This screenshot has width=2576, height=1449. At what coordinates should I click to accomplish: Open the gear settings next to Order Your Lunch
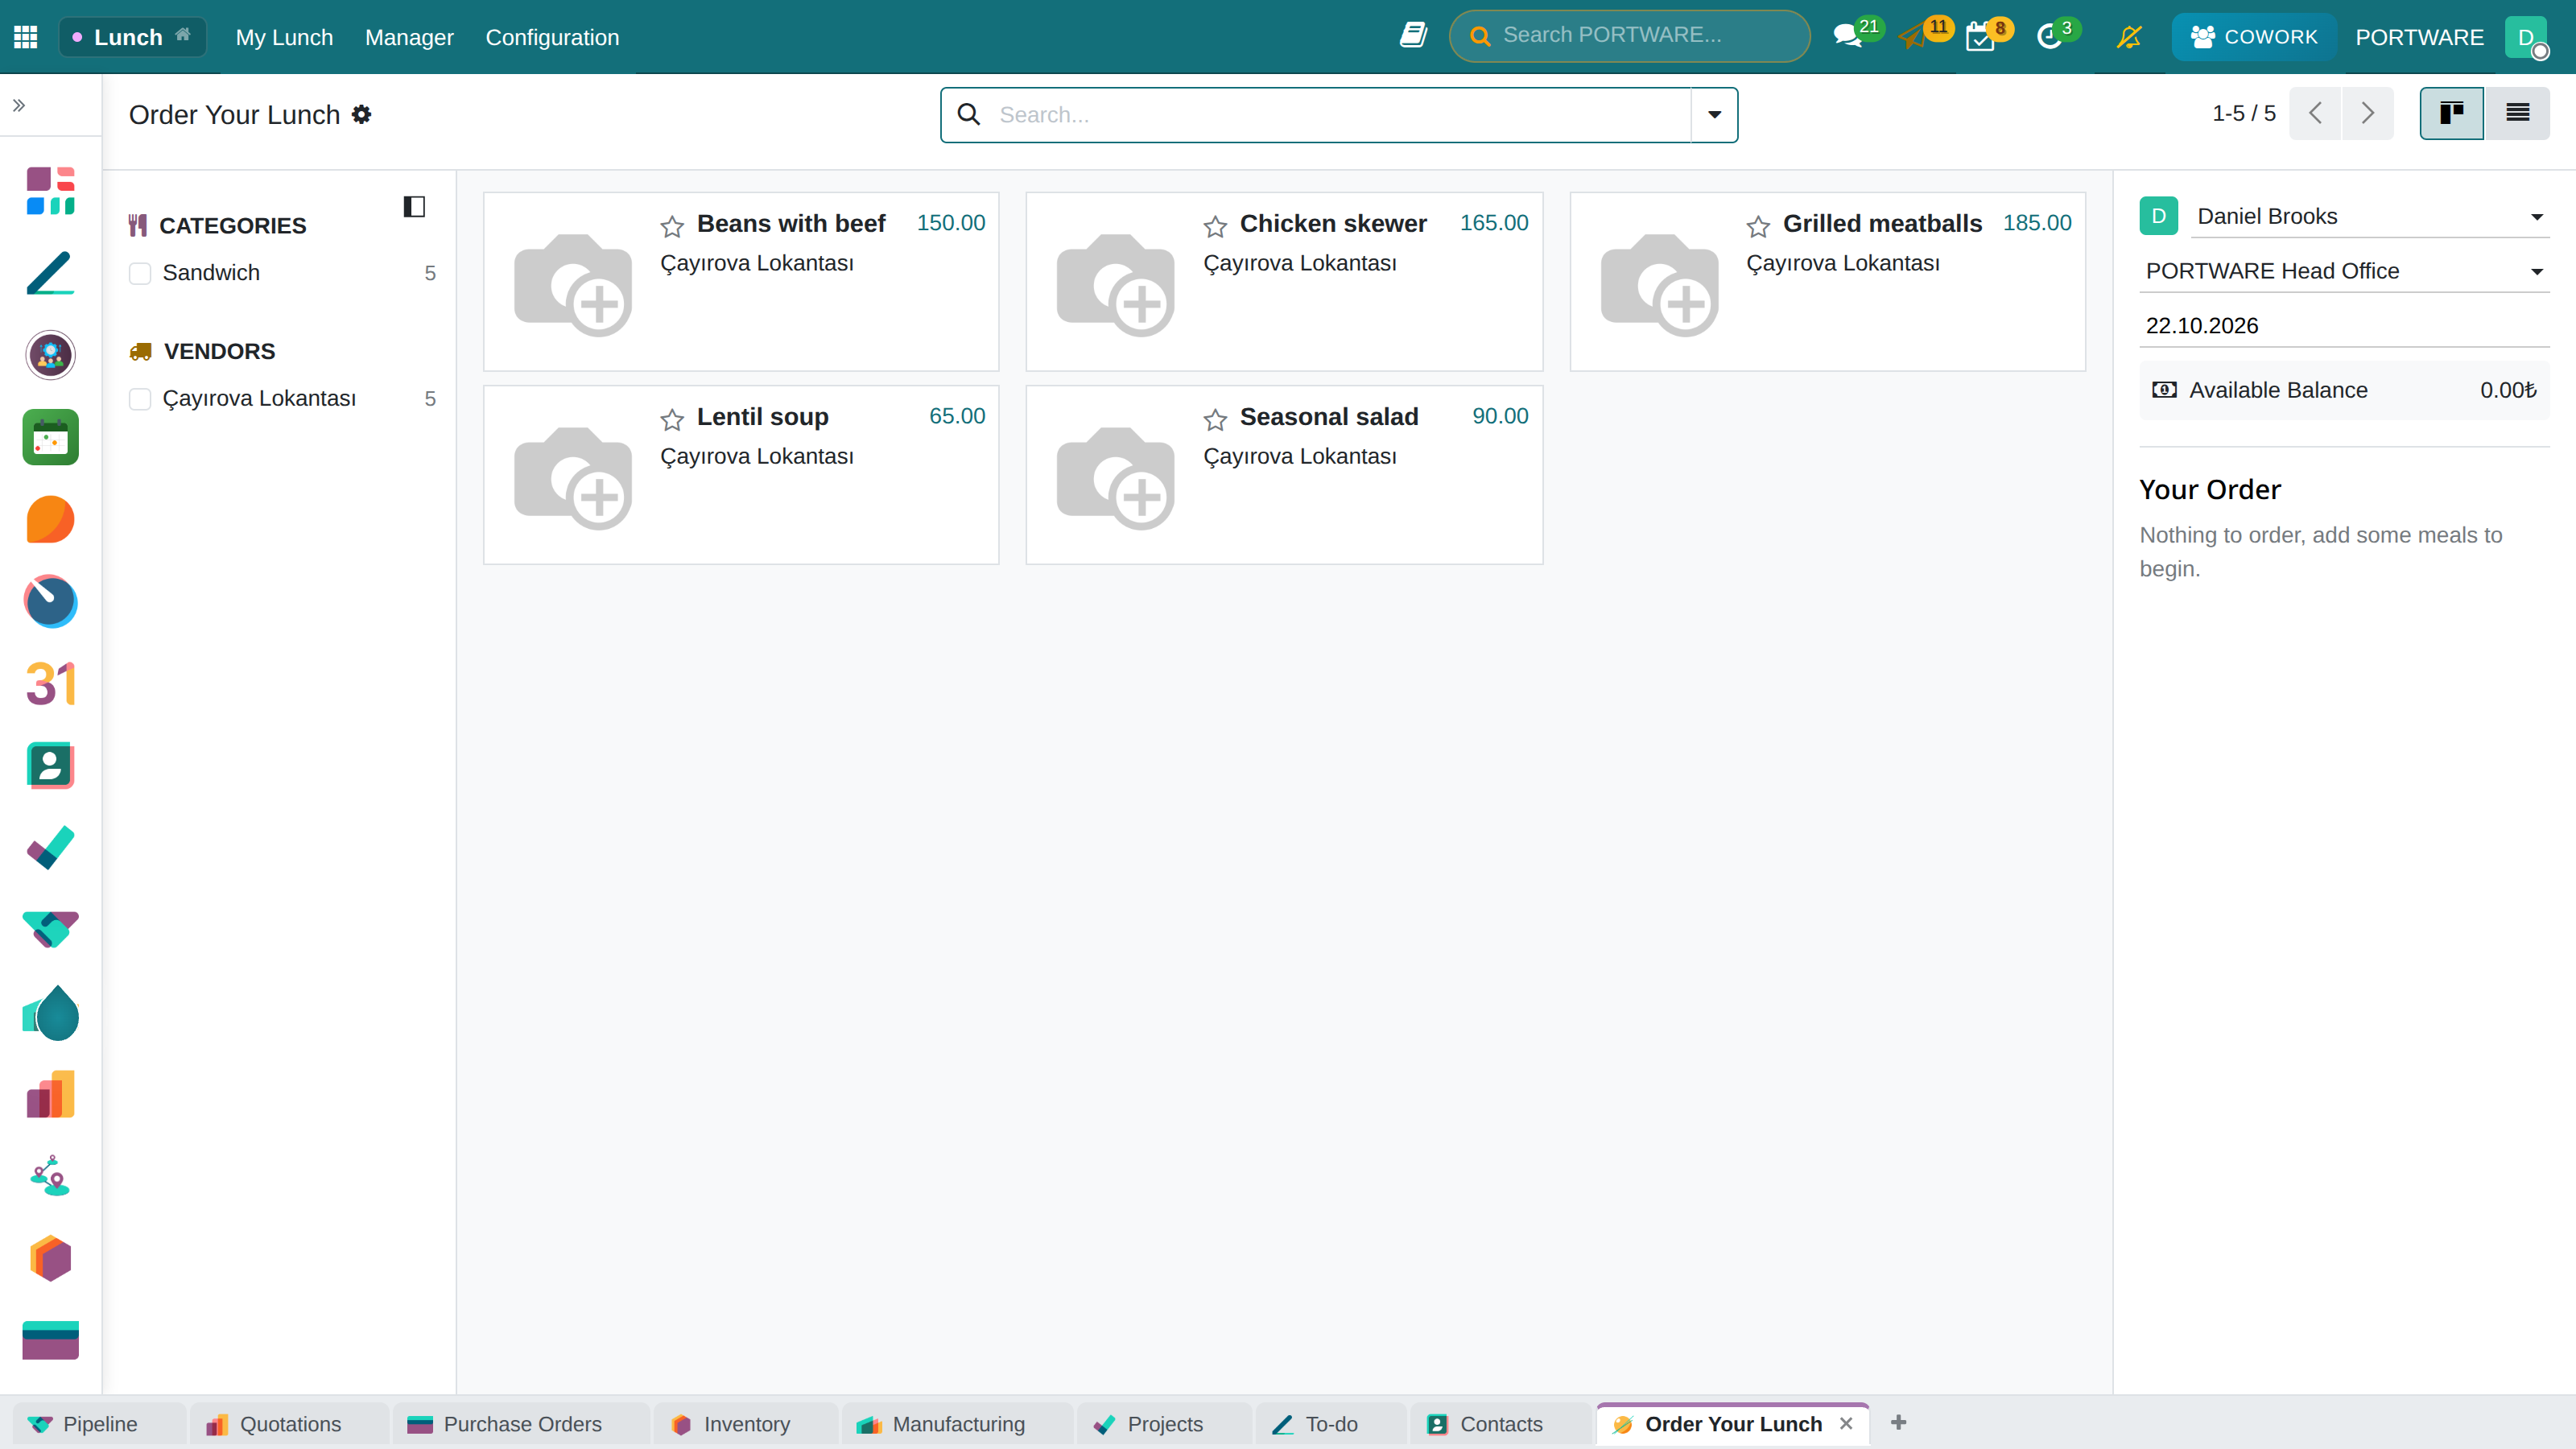click(362, 114)
